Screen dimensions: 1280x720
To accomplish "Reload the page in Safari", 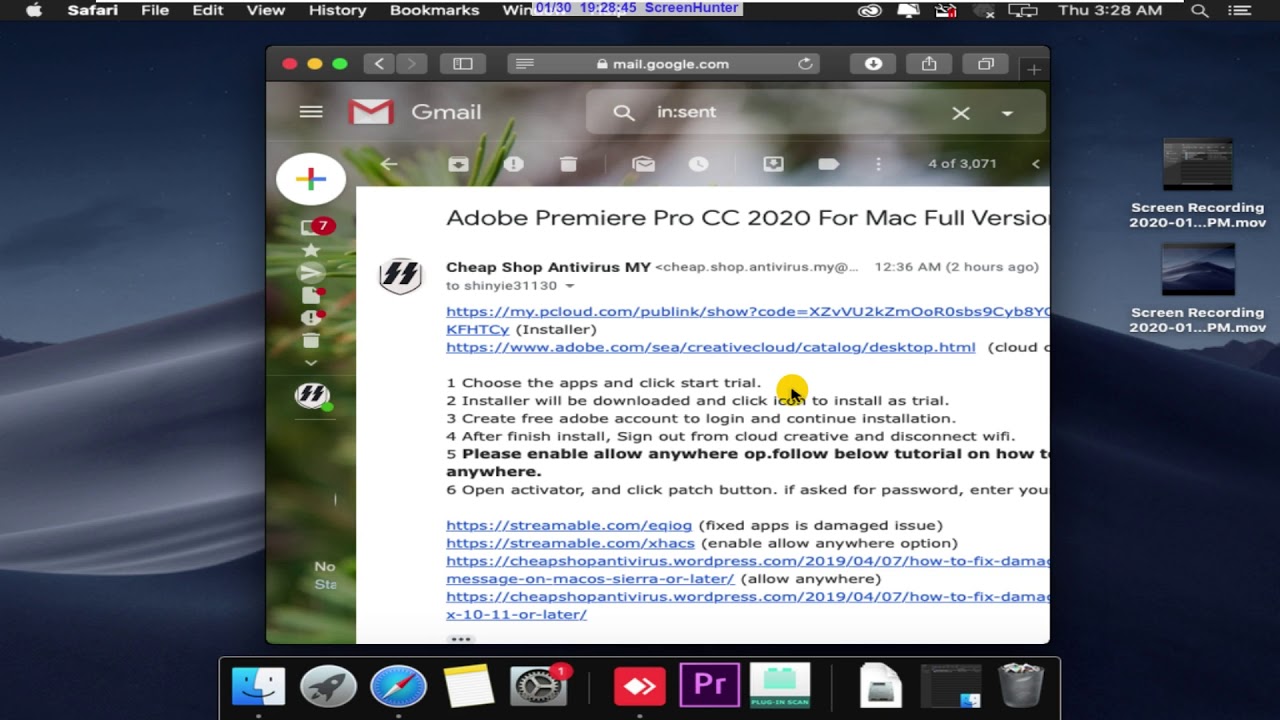I will (805, 64).
